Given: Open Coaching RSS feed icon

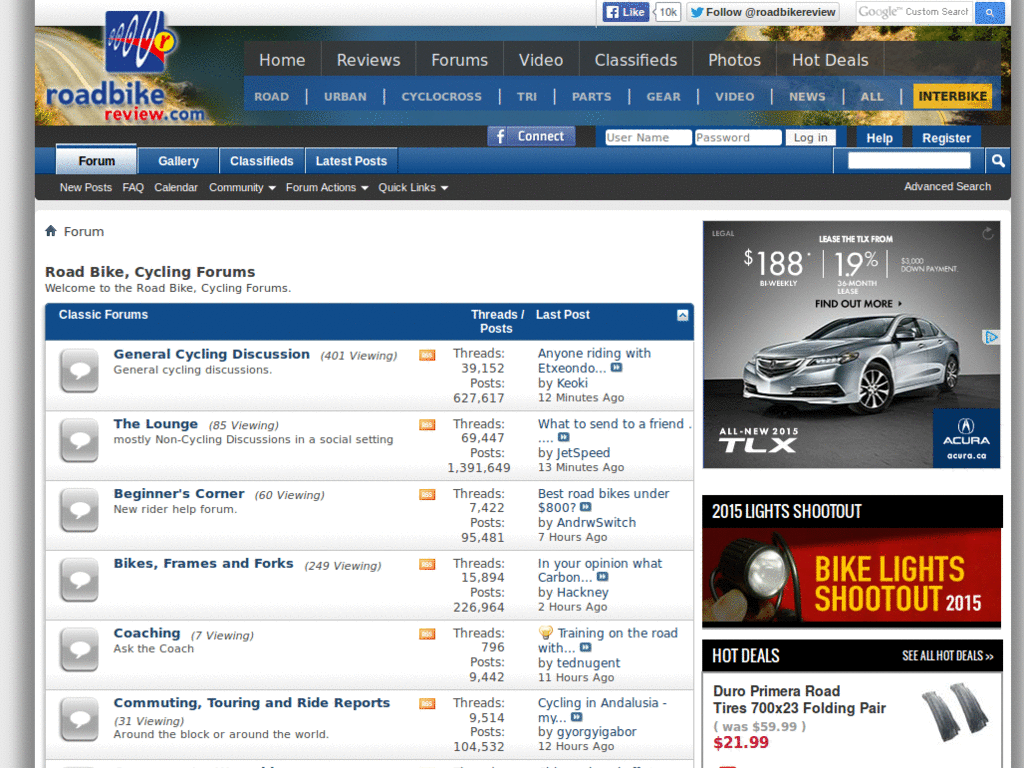Looking at the screenshot, I should tap(427, 634).
